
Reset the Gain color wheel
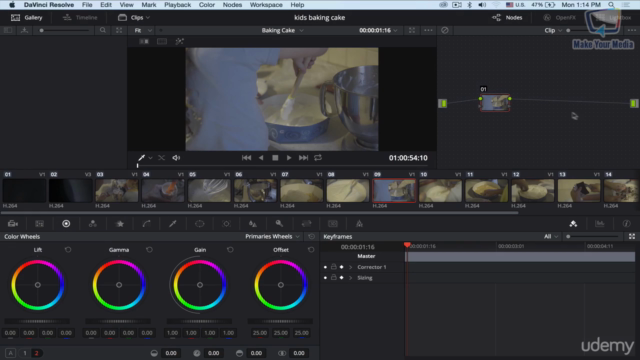pyautogui.click(x=230, y=249)
